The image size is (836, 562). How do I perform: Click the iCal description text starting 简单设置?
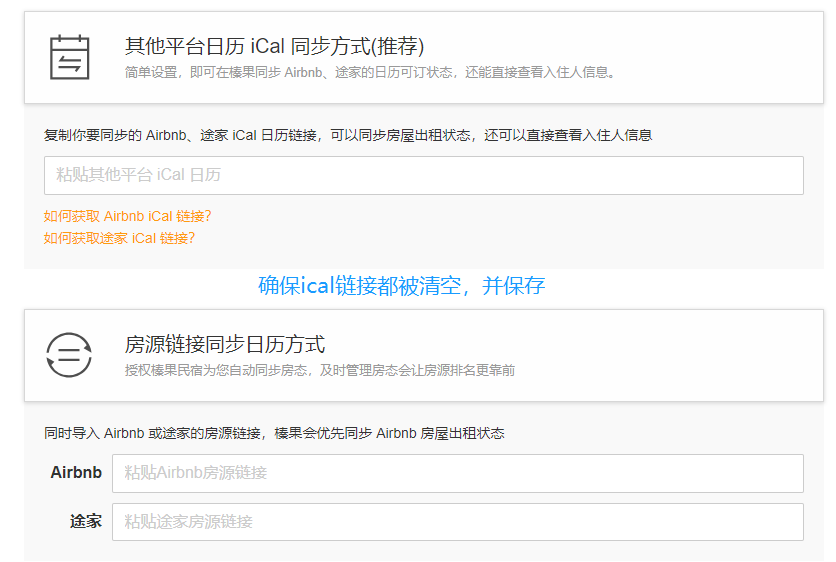[x=369, y=73]
